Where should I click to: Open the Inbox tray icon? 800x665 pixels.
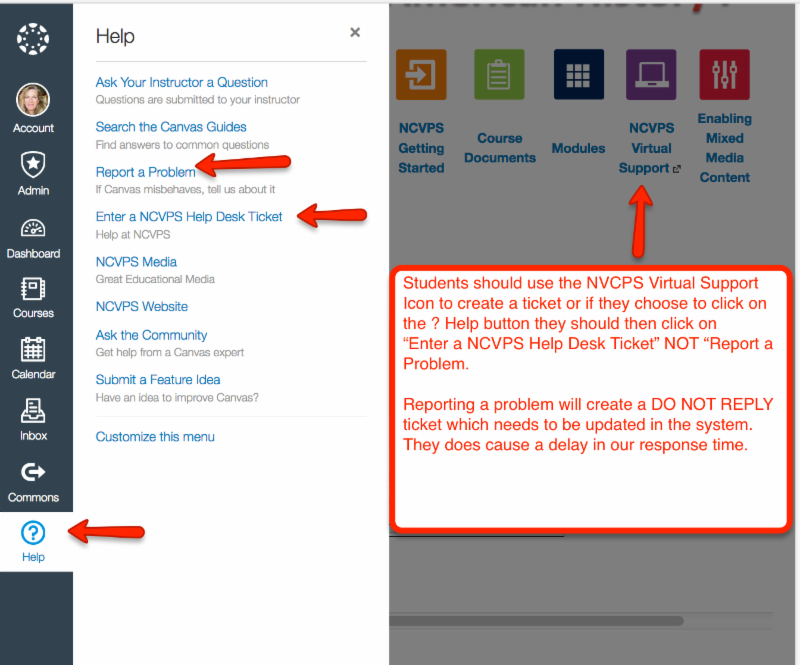pos(33,411)
